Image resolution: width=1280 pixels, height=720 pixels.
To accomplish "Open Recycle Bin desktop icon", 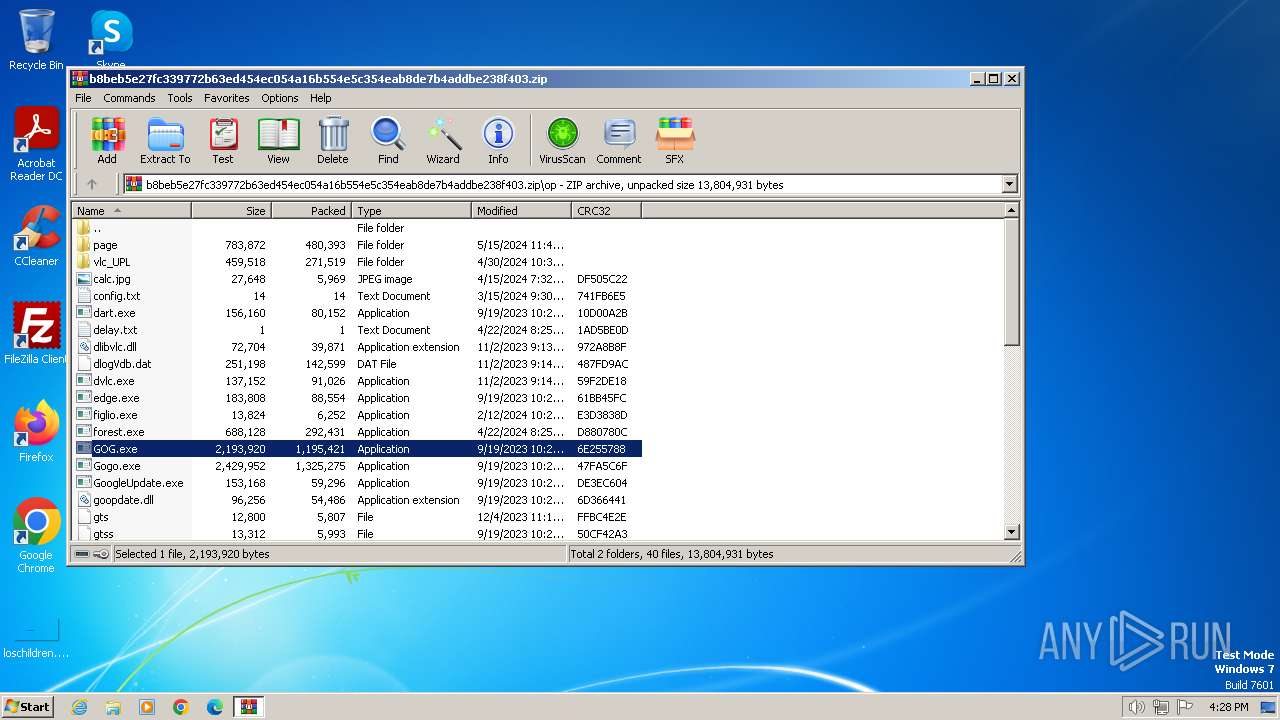I will coord(36,40).
